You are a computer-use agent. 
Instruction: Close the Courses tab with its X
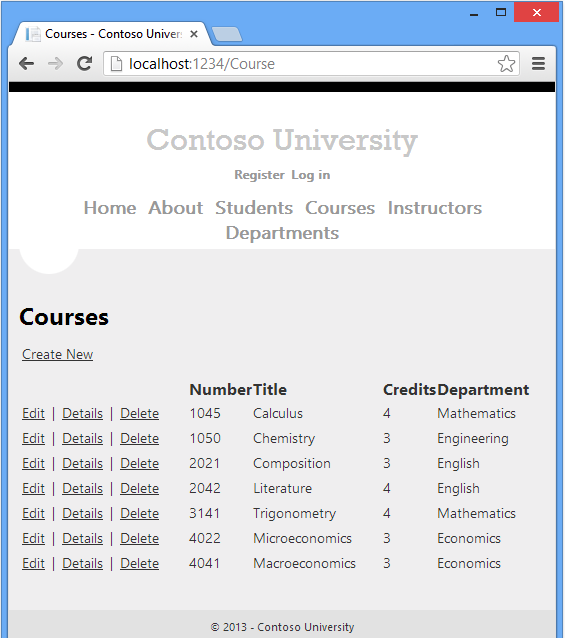click(x=194, y=34)
